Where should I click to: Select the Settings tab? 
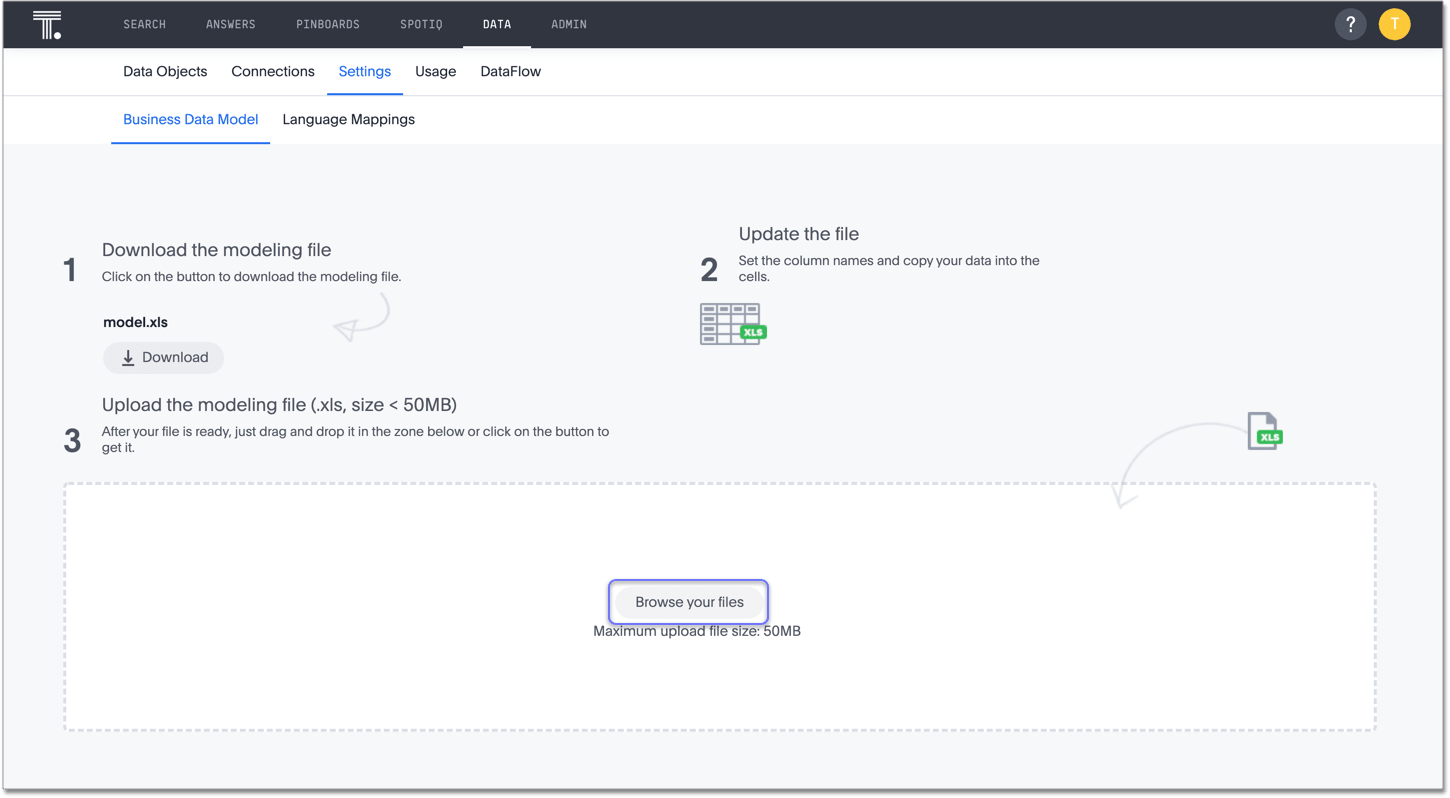(x=365, y=72)
